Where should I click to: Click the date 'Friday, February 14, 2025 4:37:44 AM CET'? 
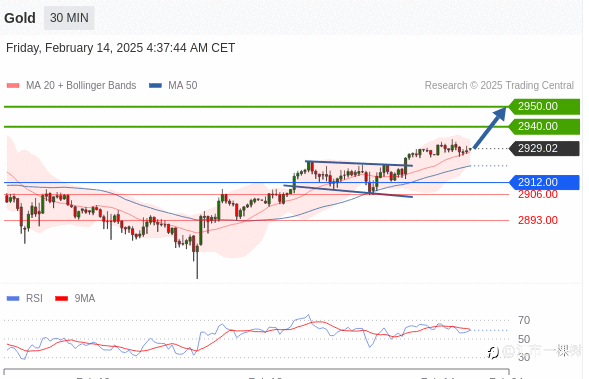[x=121, y=48]
